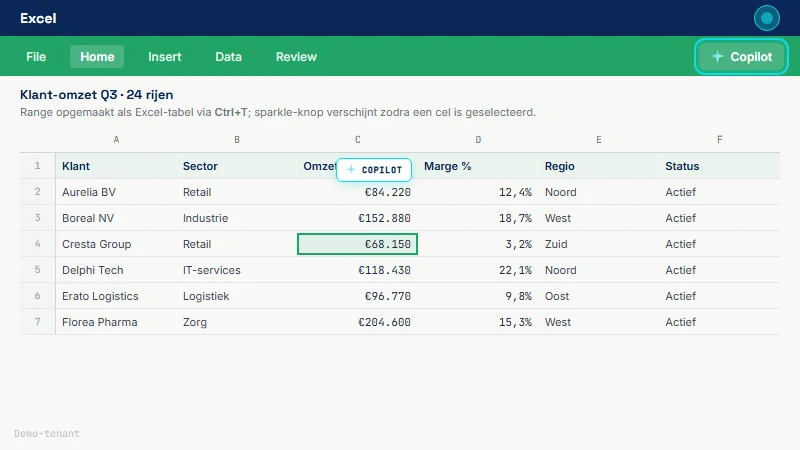Select omzet cell €204.600

coord(358,322)
